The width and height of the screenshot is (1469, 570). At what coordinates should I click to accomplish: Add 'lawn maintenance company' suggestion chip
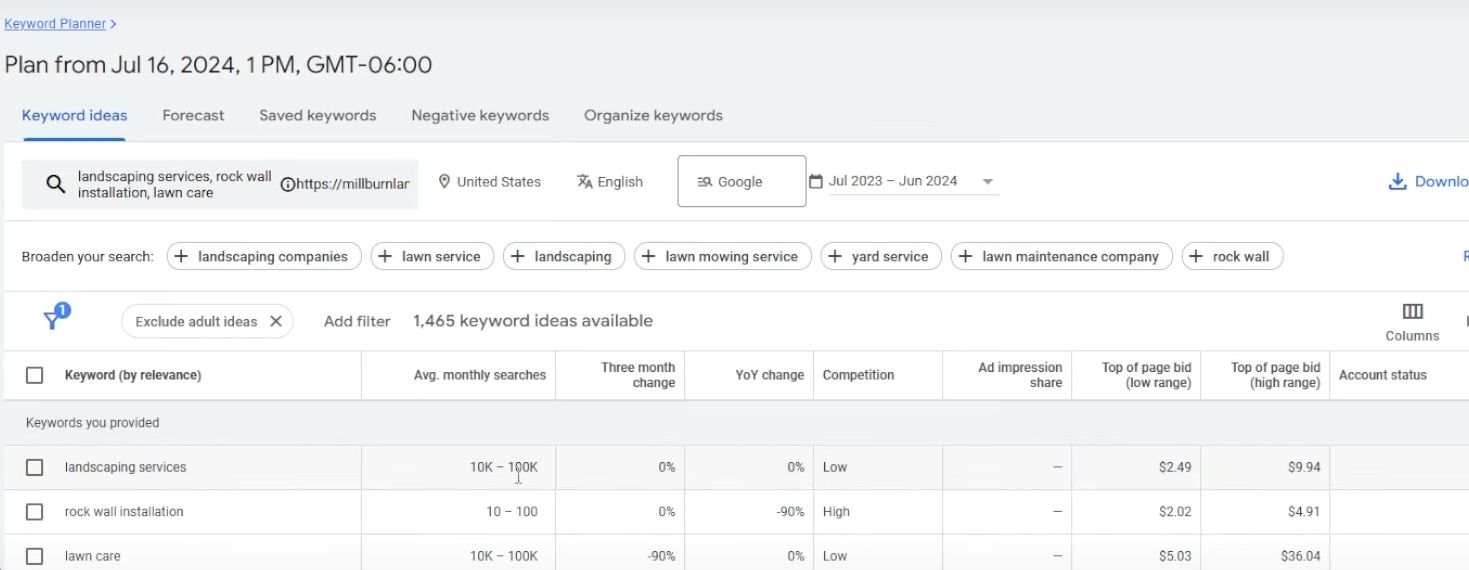click(1061, 256)
